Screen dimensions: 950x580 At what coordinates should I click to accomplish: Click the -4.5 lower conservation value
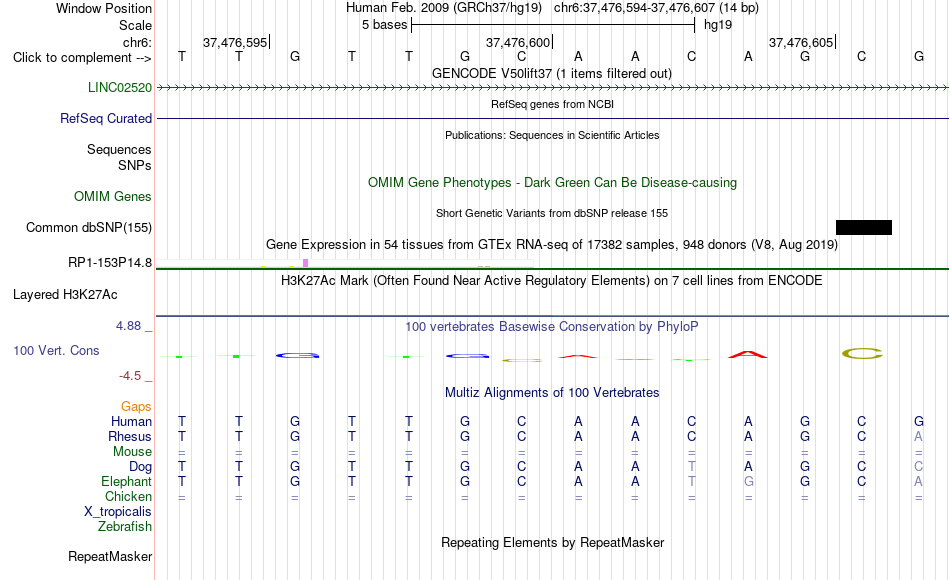tap(130, 376)
